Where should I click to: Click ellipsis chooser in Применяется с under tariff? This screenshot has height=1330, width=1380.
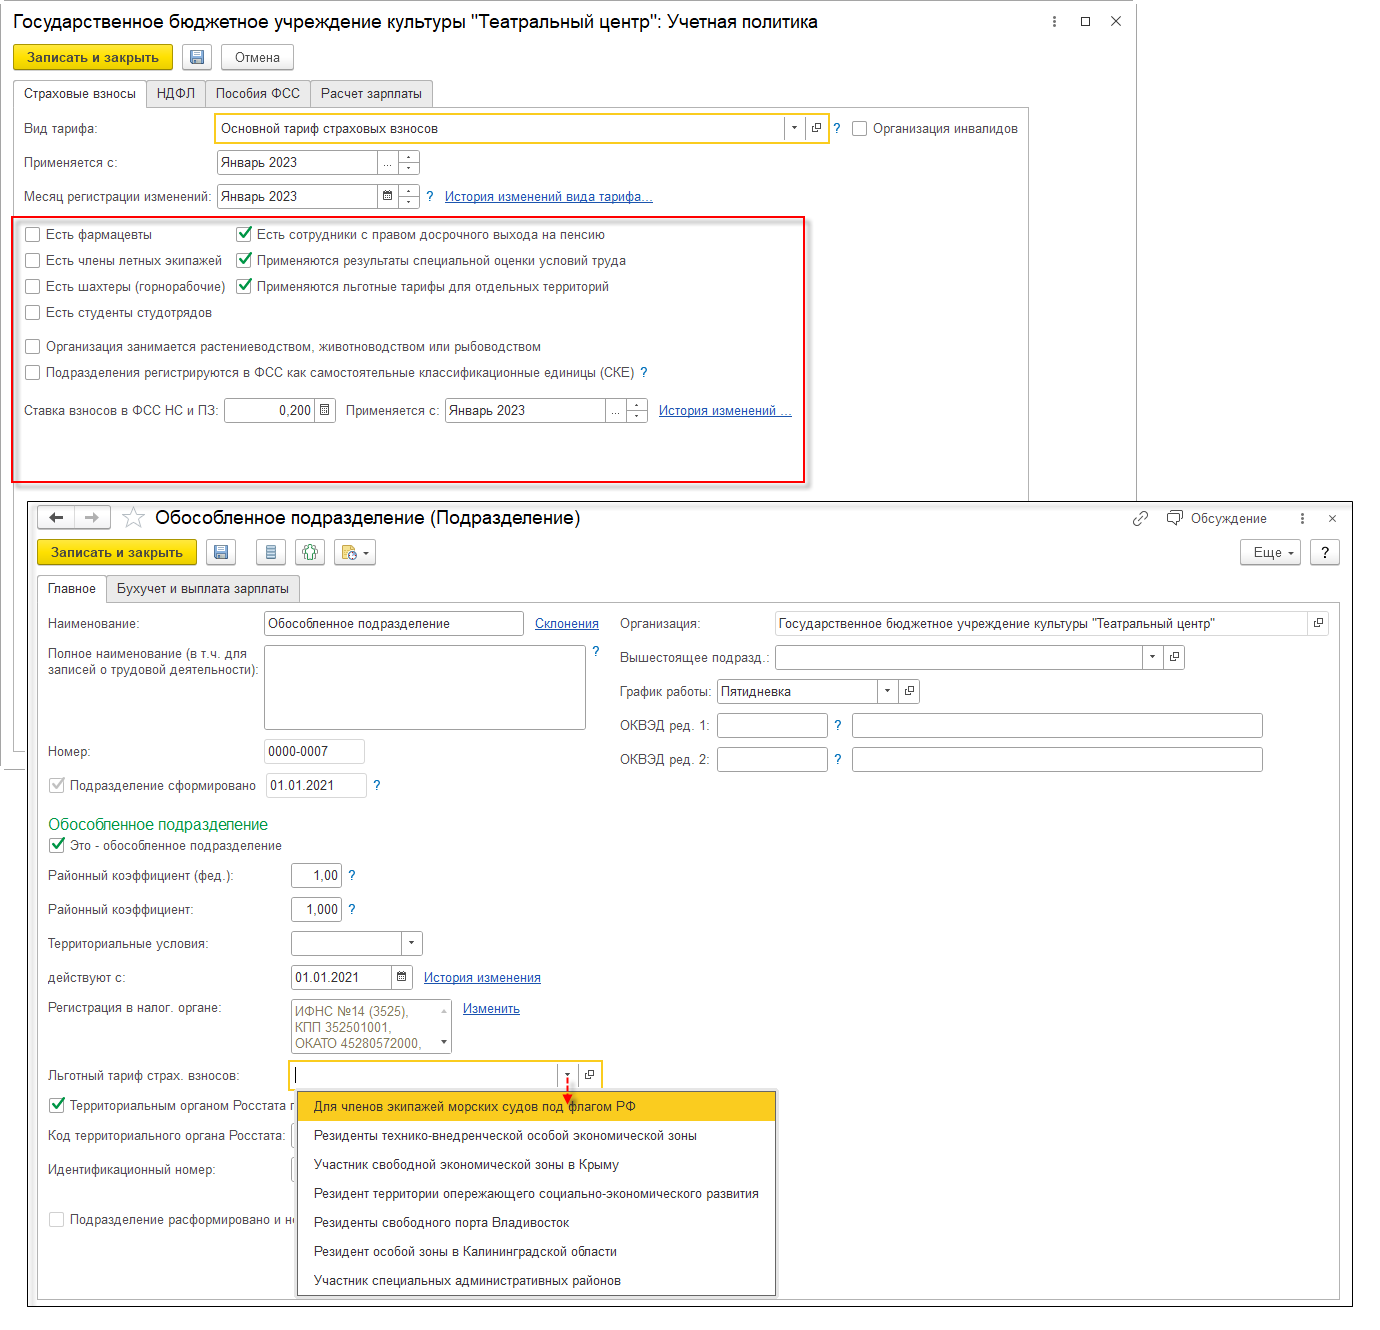[387, 162]
